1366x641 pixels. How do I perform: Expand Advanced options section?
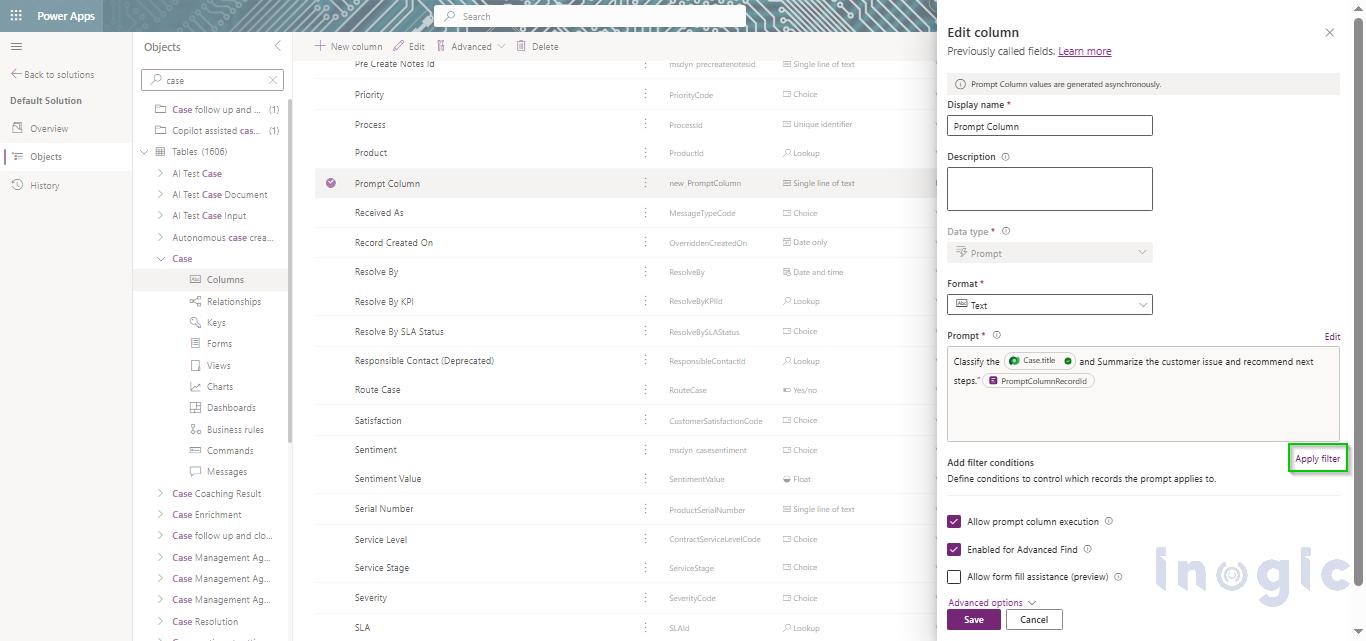click(x=992, y=603)
